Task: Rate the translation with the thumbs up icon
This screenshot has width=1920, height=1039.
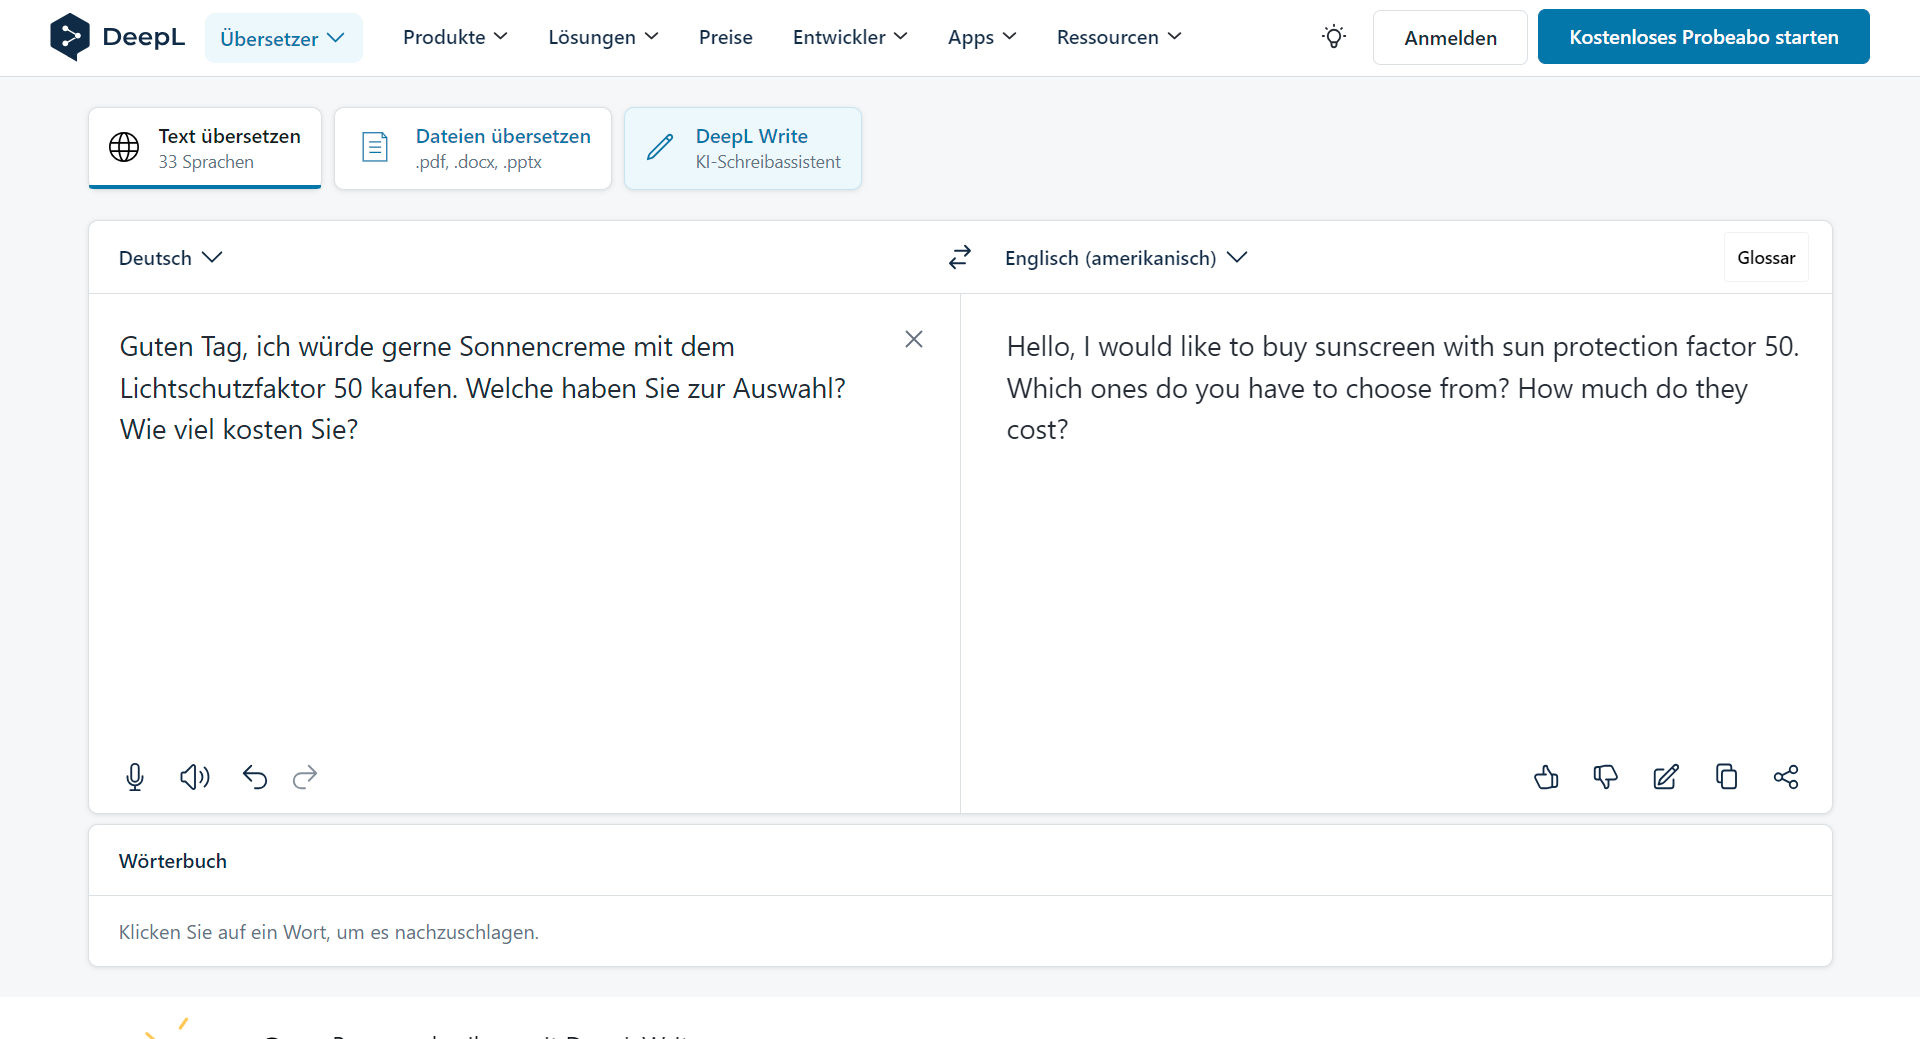Action: (x=1546, y=777)
